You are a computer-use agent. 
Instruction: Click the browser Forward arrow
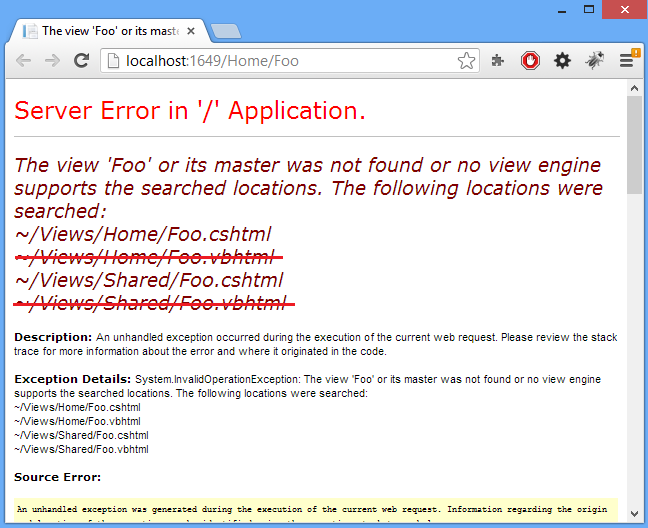pyautogui.click(x=52, y=61)
